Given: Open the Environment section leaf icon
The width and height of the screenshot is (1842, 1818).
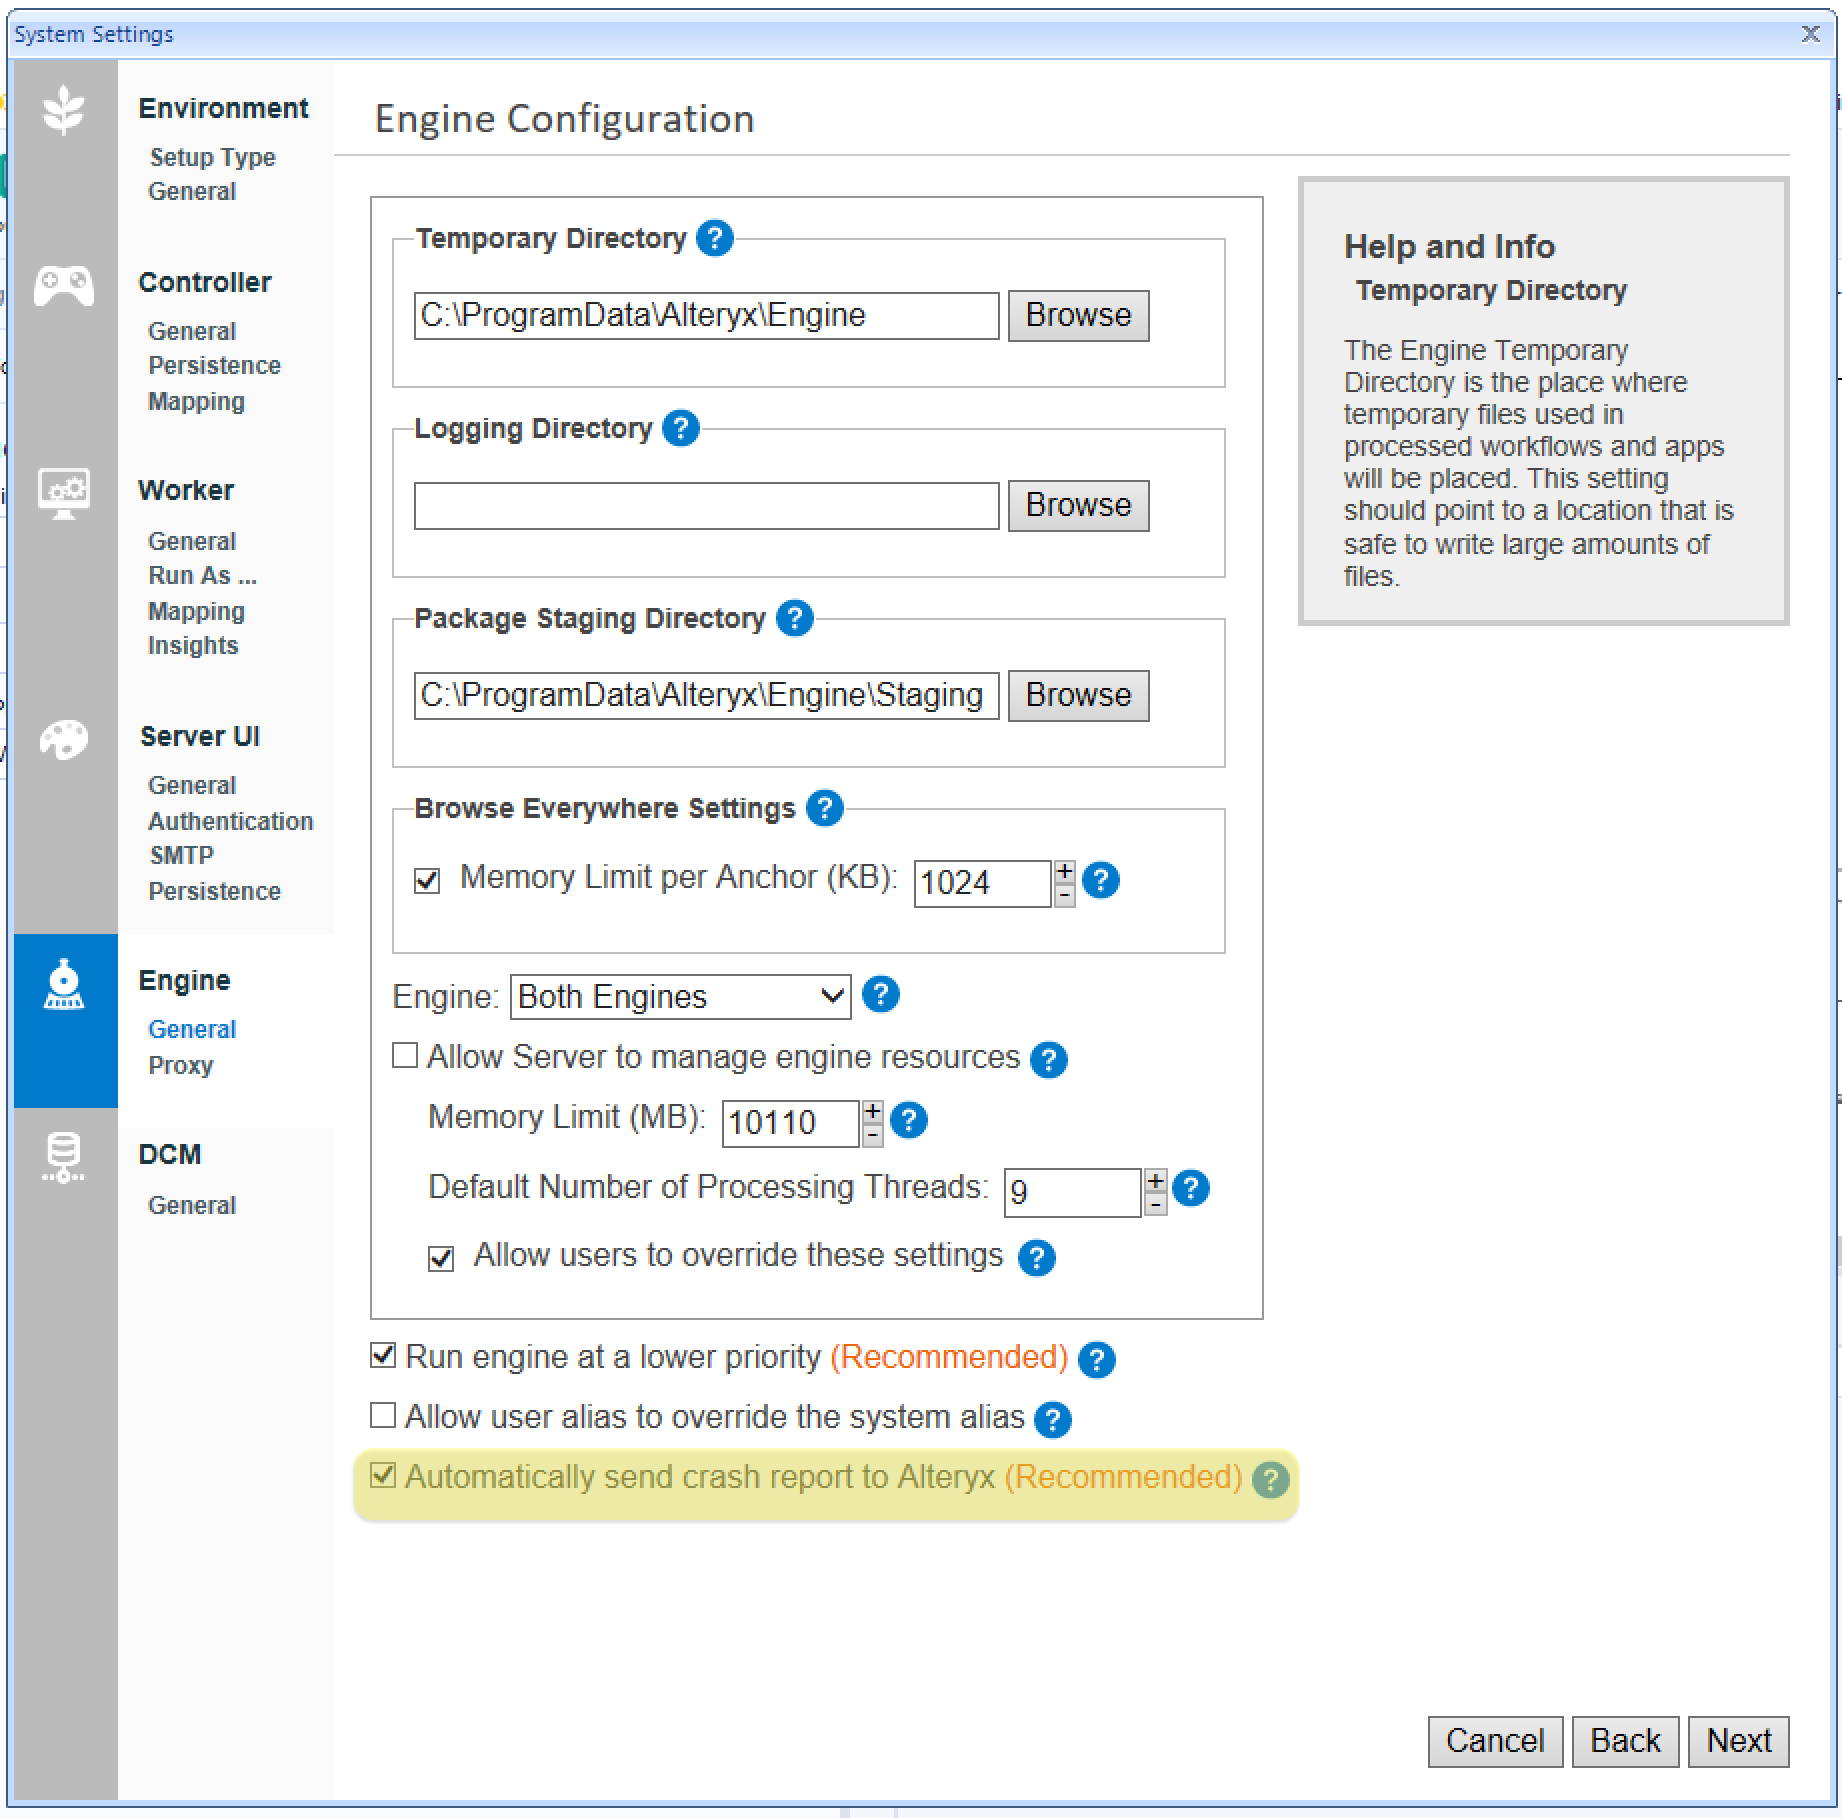Looking at the screenshot, I should (x=64, y=110).
